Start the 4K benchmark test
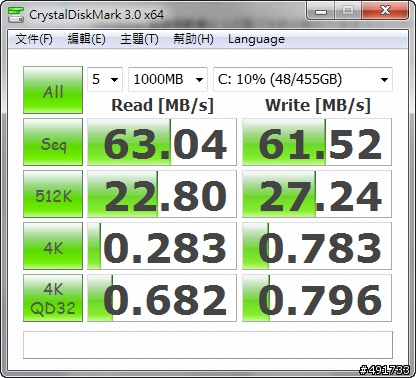The height and width of the screenshot is (378, 416). click(53, 246)
